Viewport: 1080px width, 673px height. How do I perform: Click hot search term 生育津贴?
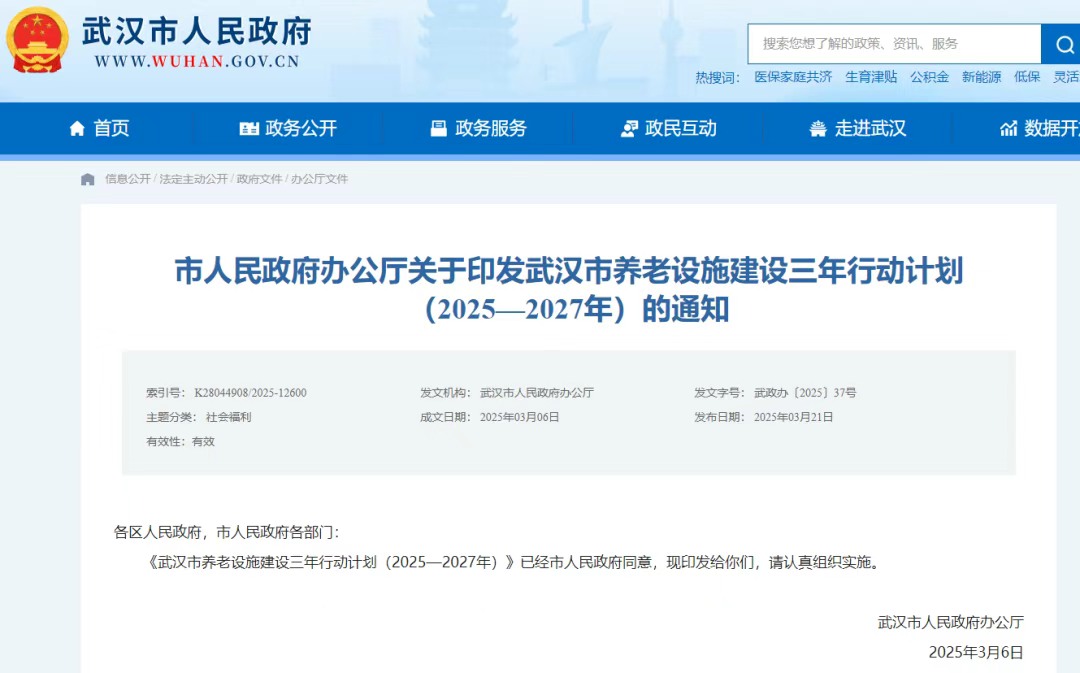[871, 77]
